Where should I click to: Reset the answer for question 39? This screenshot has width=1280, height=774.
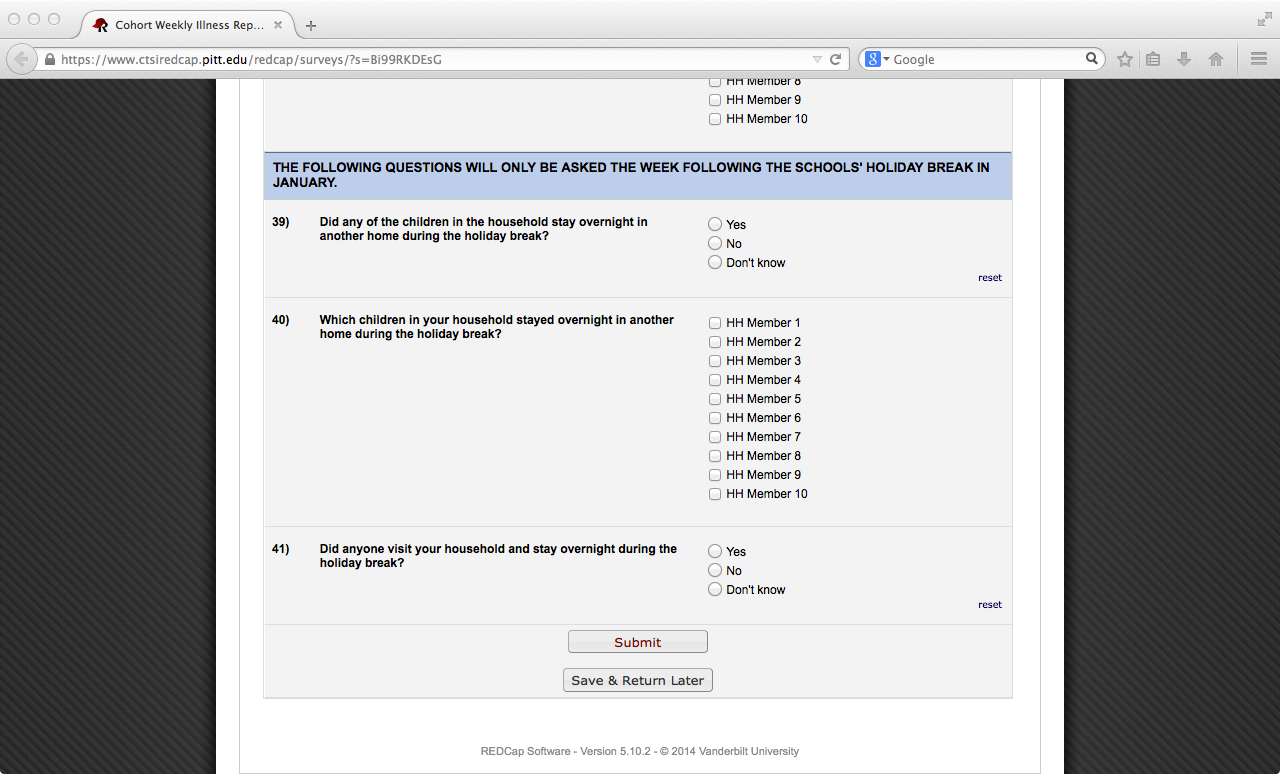pyautogui.click(x=989, y=278)
